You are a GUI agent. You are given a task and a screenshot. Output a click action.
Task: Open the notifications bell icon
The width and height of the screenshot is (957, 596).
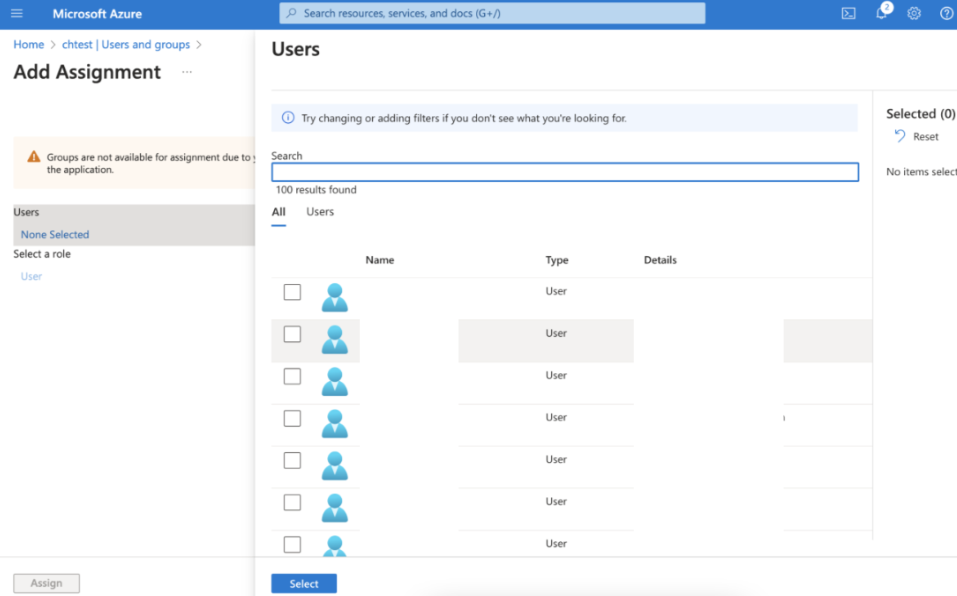pos(881,13)
